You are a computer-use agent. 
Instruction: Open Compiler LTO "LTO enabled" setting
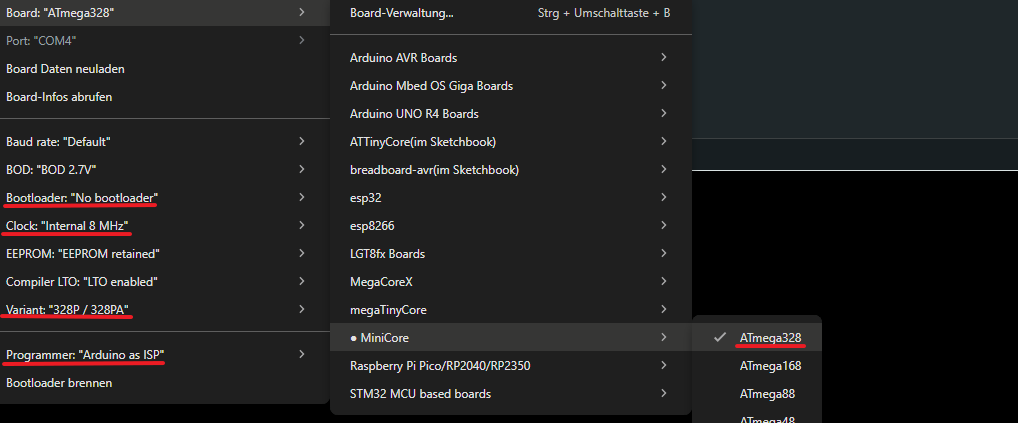tap(82, 282)
